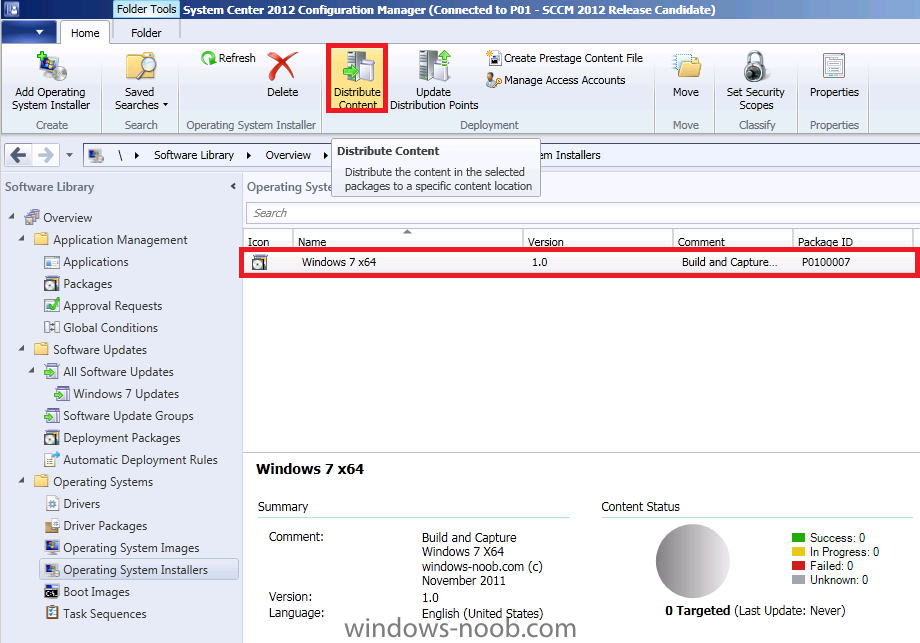Image resolution: width=920 pixels, height=643 pixels.
Task: Click the Back navigation arrow
Action: tap(18, 155)
